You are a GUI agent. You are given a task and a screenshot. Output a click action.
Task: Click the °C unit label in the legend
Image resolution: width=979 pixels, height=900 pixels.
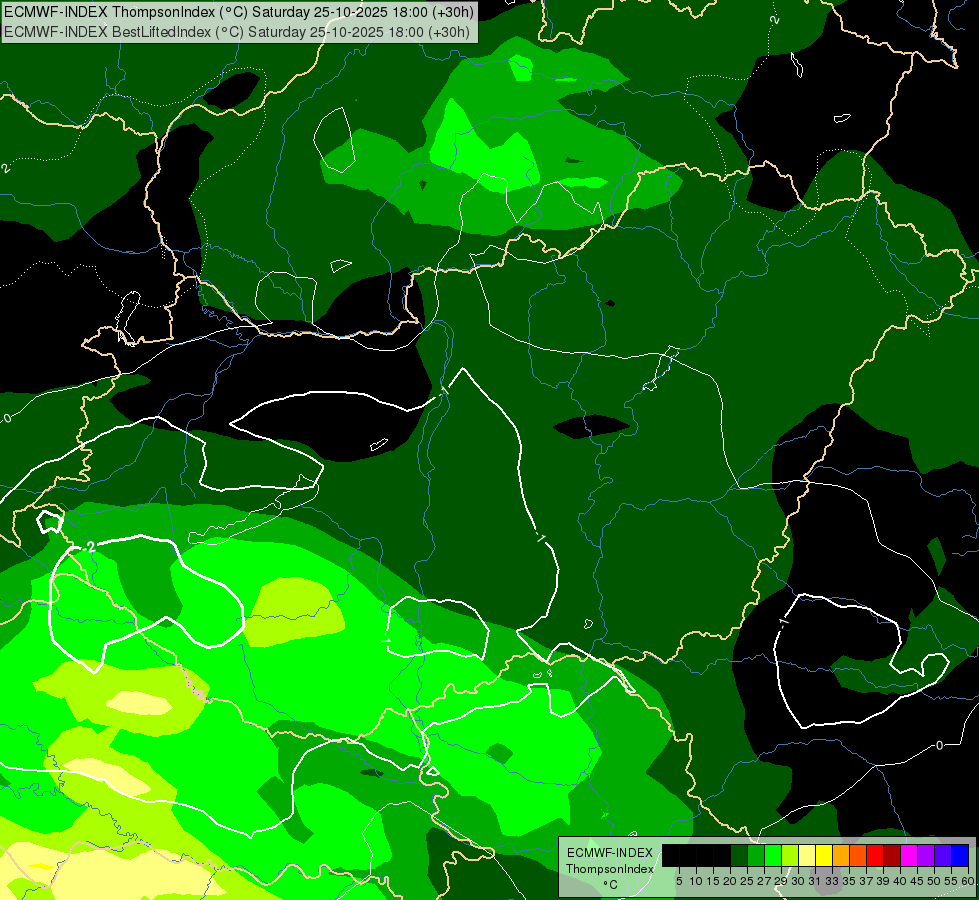coord(611,884)
